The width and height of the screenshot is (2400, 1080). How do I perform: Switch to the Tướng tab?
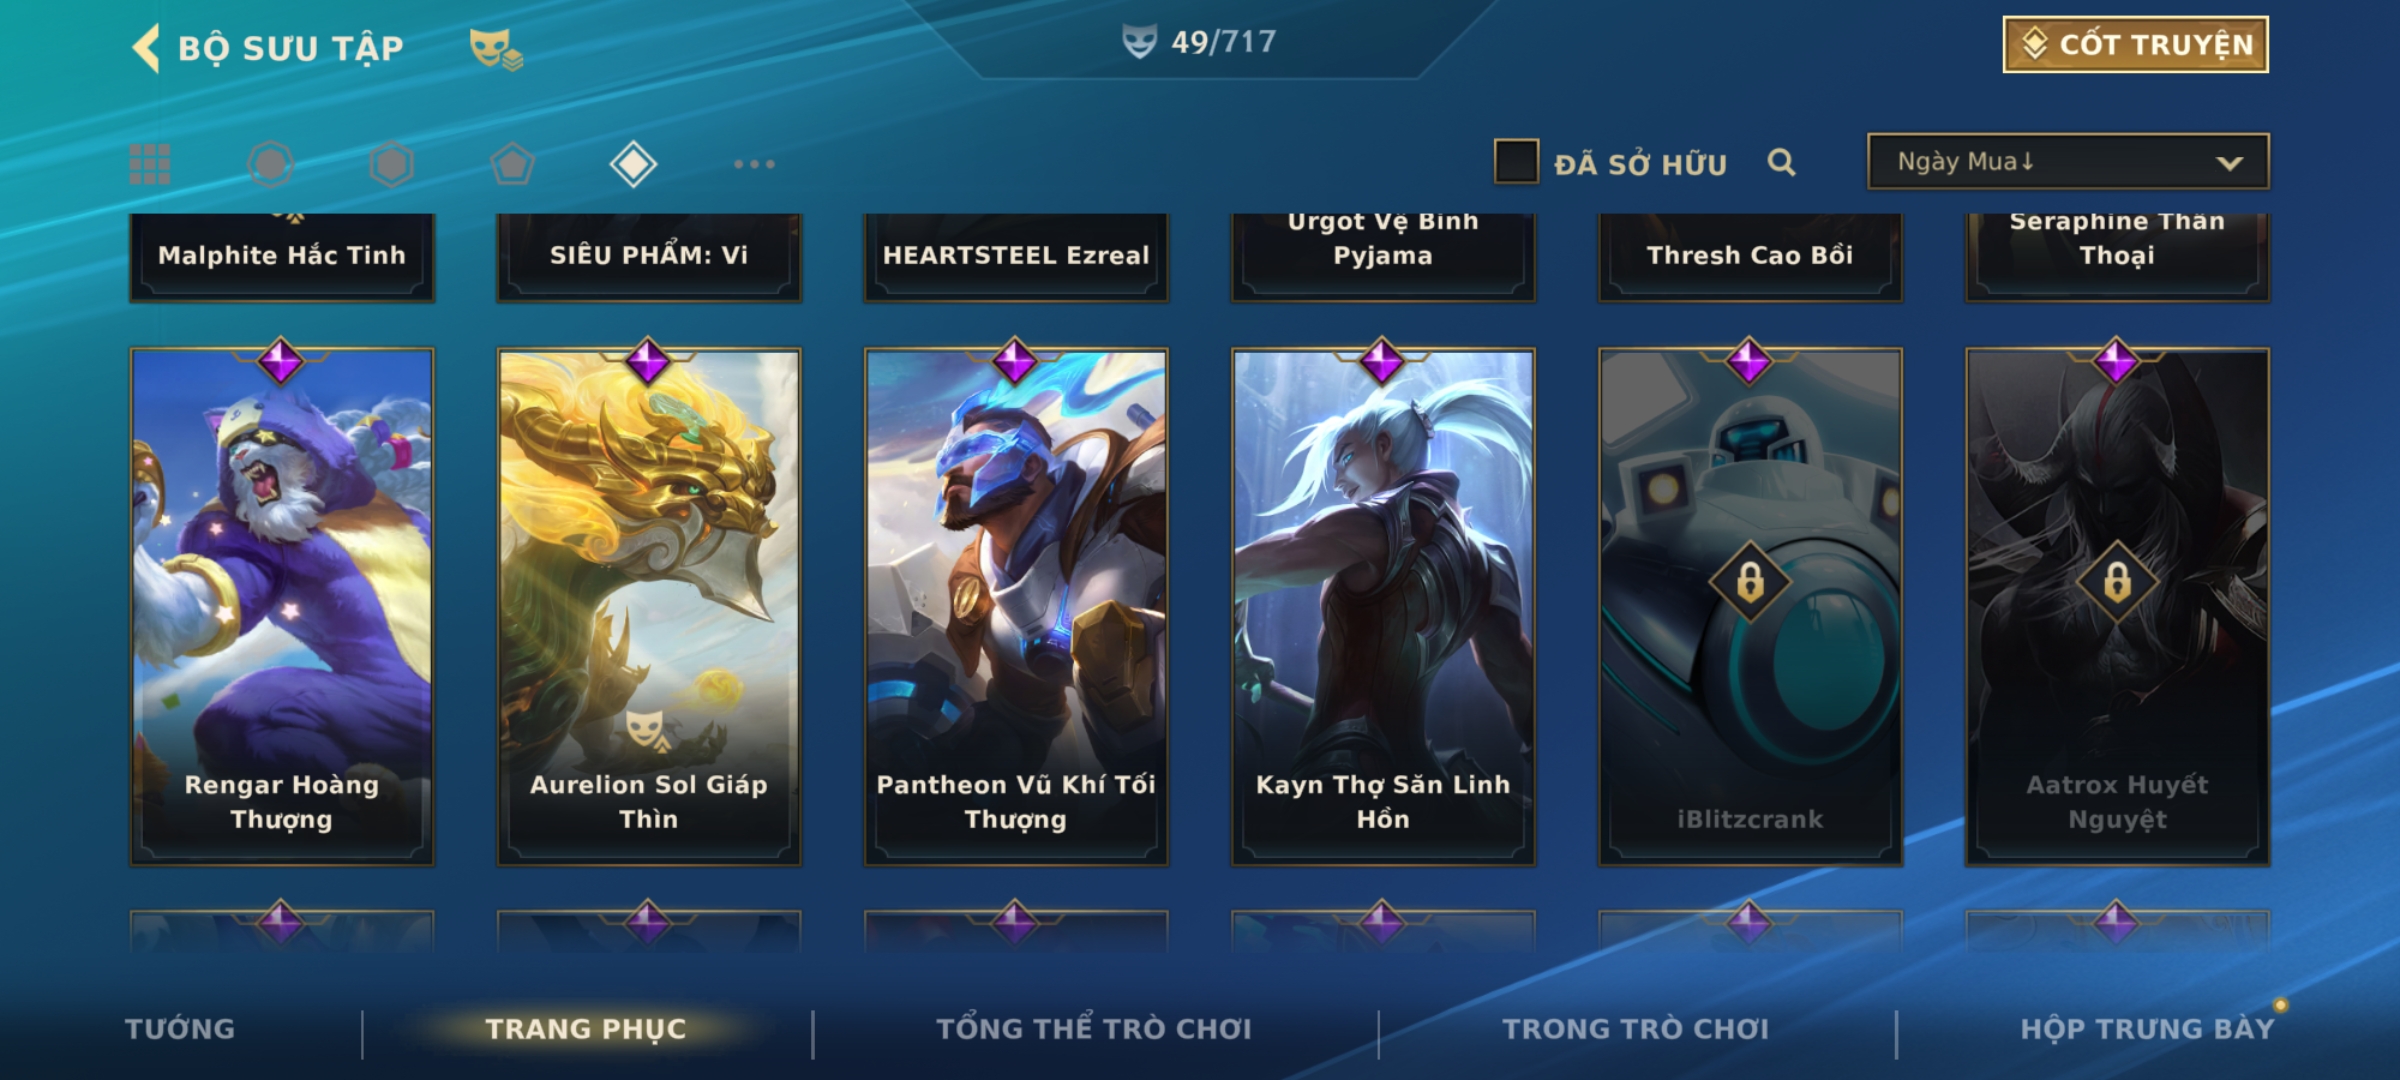[180, 1029]
